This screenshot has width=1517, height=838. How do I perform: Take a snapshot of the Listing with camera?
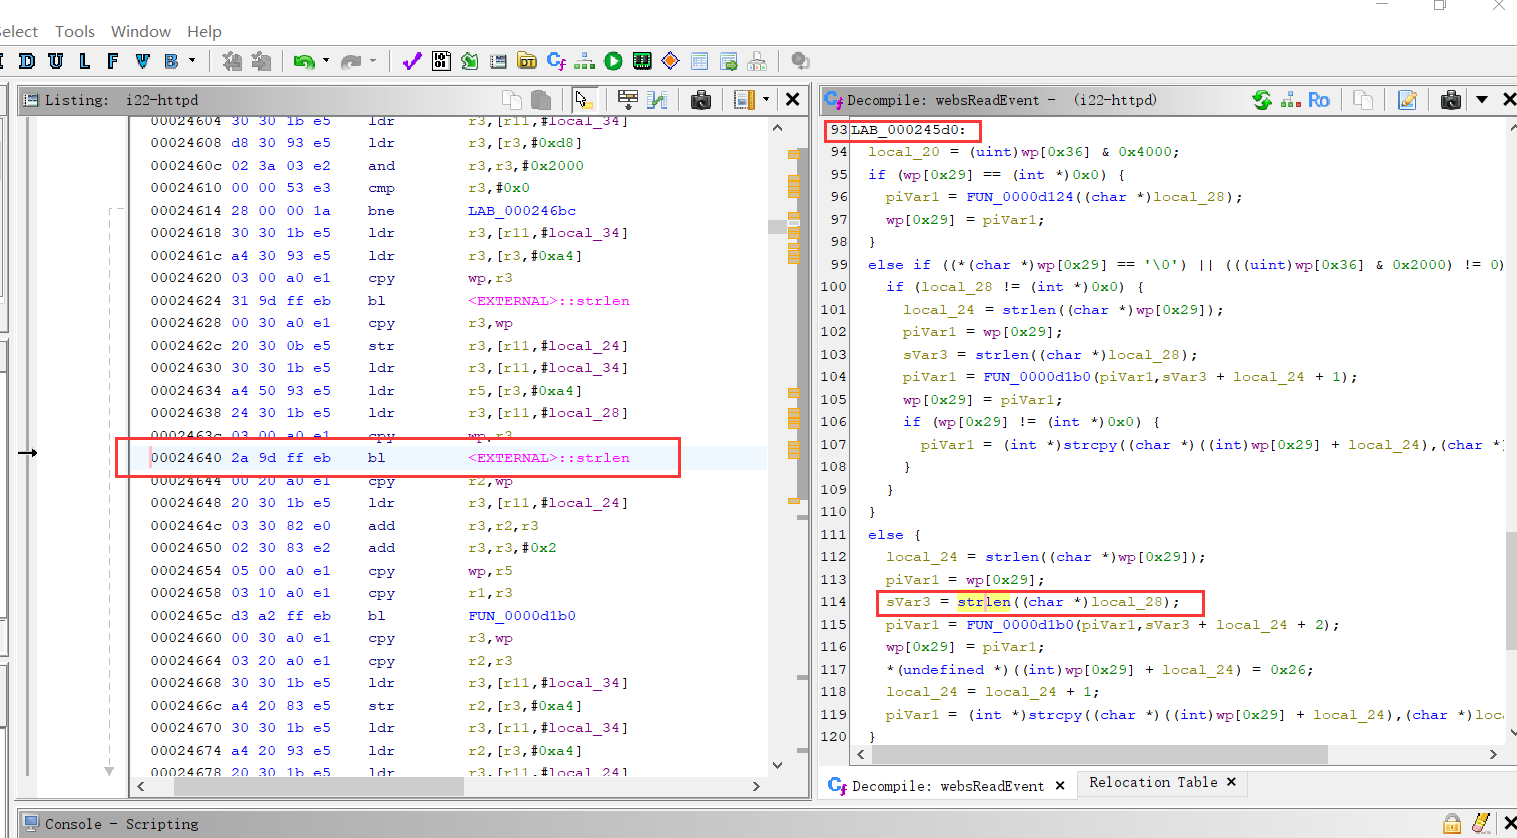(701, 99)
